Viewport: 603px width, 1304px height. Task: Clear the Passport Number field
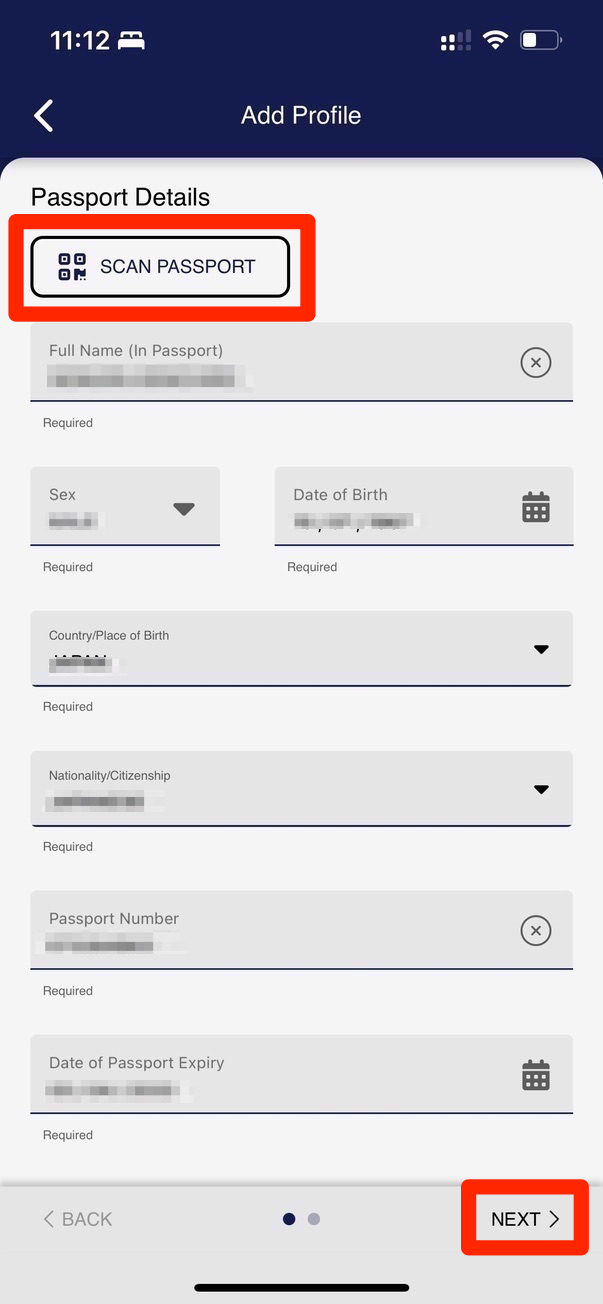tap(536, 931)
